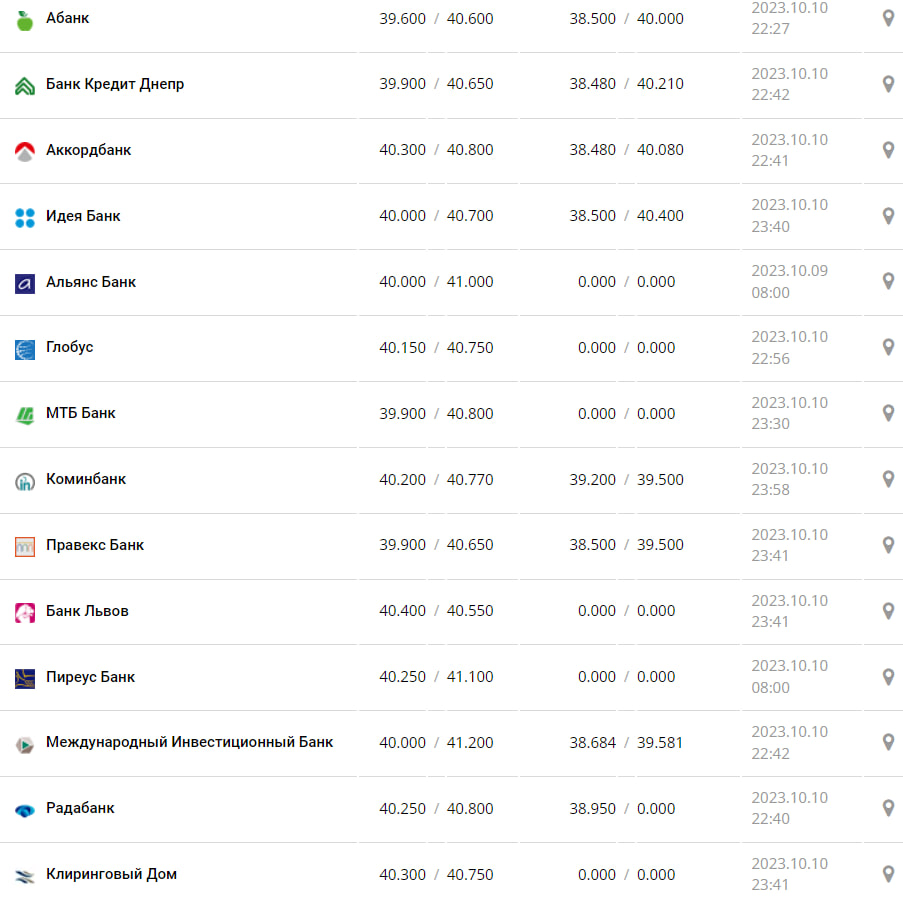Click Аккордбанк rate 40.300 / 40.800
This screenshot has height=903, width=903.
pos(436,150)
